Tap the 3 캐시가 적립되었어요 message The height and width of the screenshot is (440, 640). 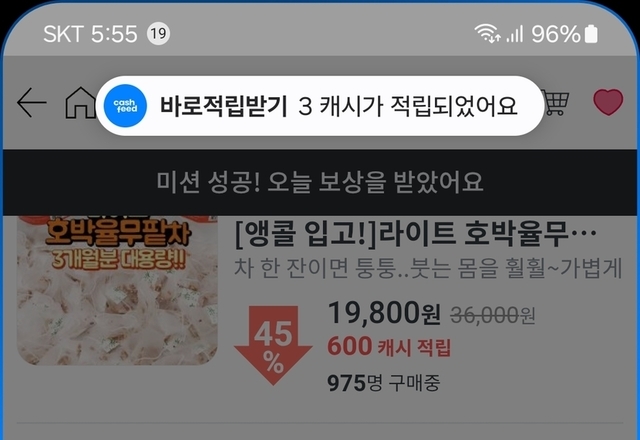(408, 106)
